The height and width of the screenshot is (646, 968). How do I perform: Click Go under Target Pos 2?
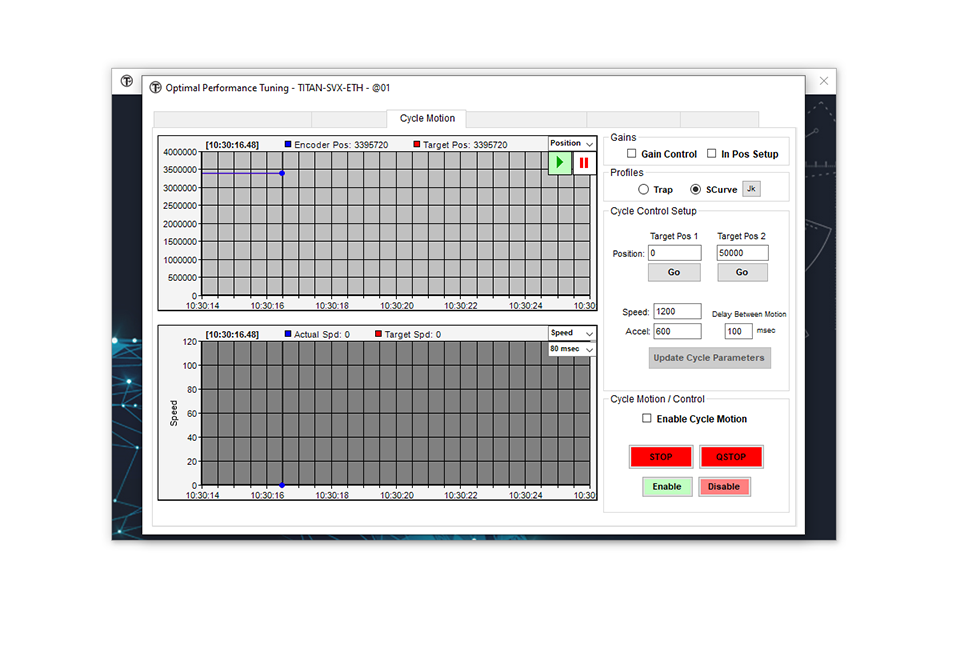pos(742,272)
